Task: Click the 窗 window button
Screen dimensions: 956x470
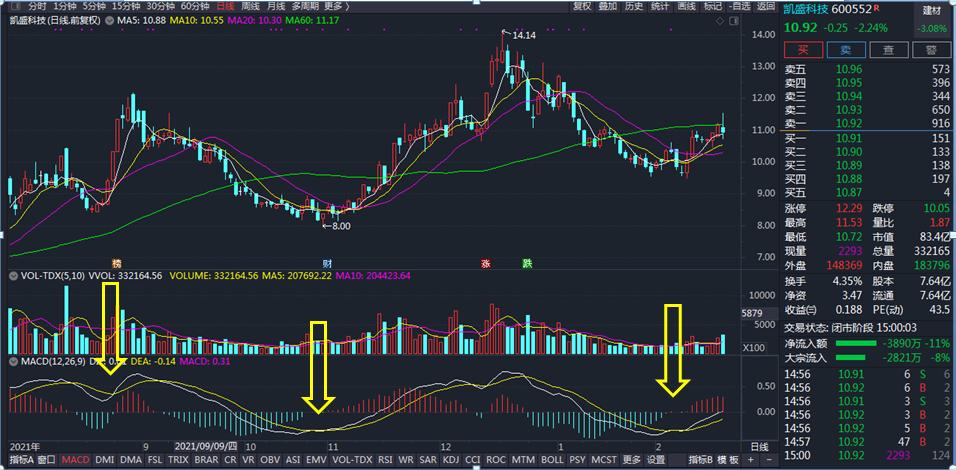Action: tap(932, 49)
